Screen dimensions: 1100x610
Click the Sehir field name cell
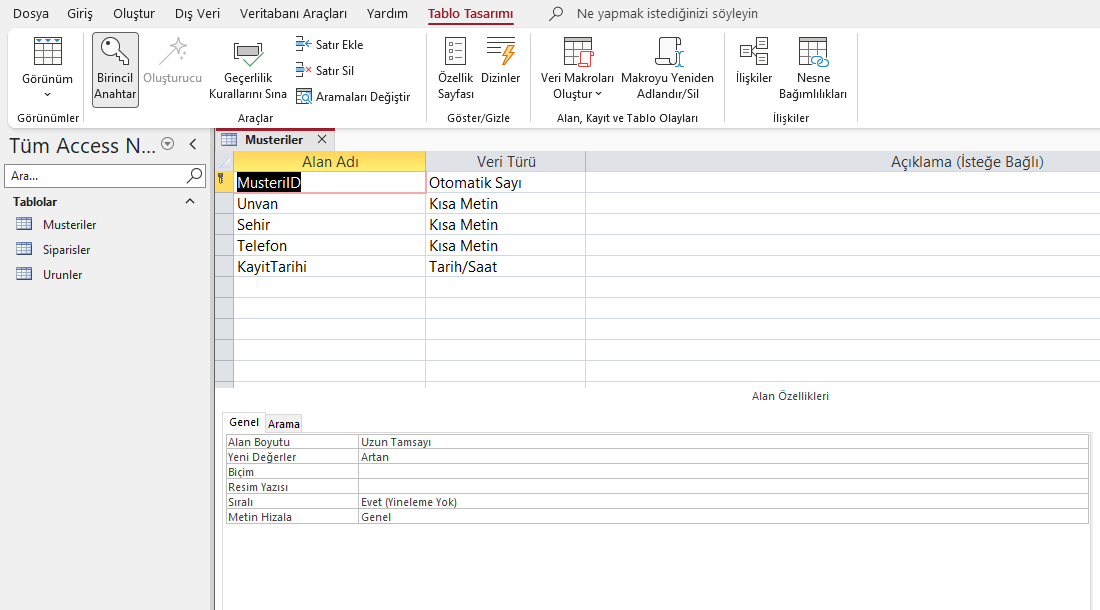330,225
